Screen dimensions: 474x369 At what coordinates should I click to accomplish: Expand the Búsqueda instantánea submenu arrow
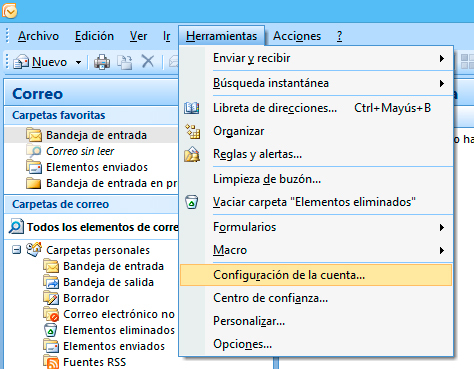pyautogui.click(x=442, y=83)
